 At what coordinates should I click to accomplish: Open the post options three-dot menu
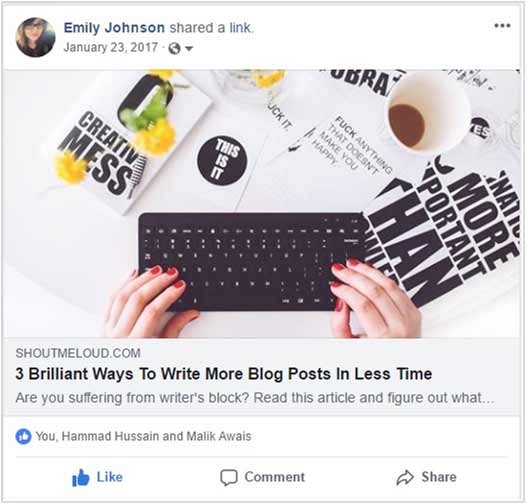coord(502,26)
